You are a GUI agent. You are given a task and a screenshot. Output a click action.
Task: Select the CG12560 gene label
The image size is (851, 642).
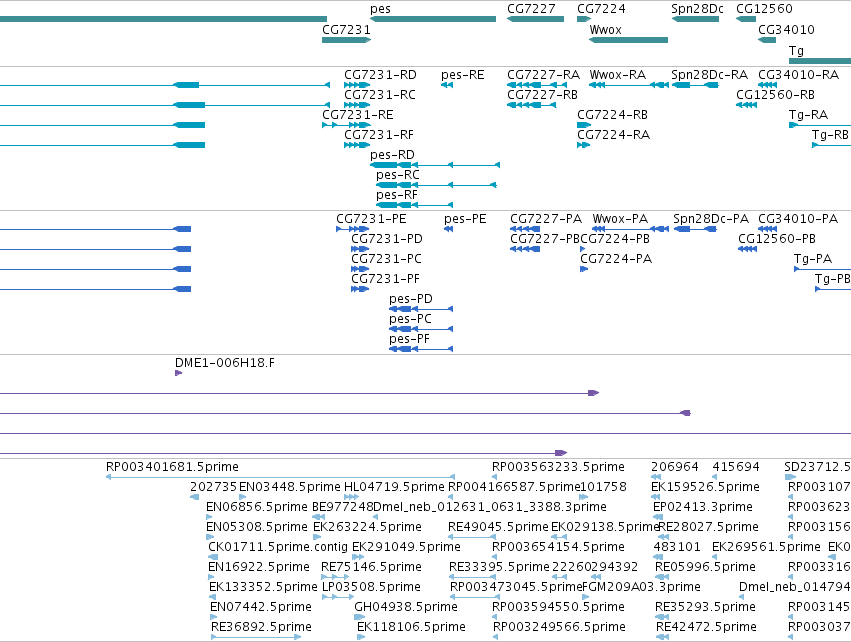(x=764, y=9)
